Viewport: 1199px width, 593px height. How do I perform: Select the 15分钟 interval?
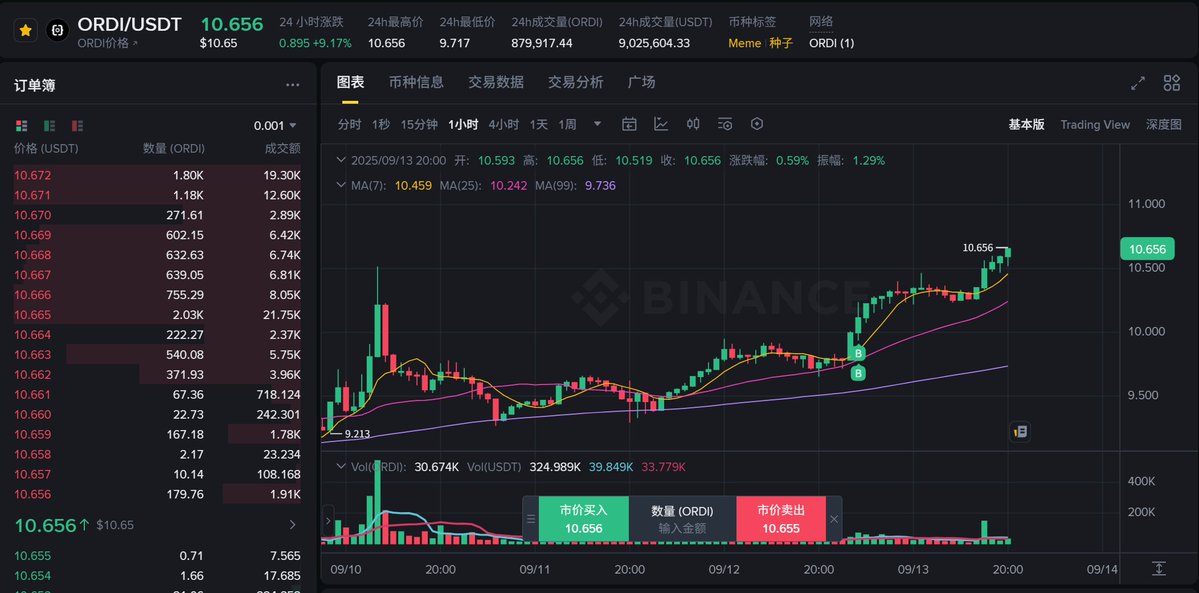pos(419,124)
